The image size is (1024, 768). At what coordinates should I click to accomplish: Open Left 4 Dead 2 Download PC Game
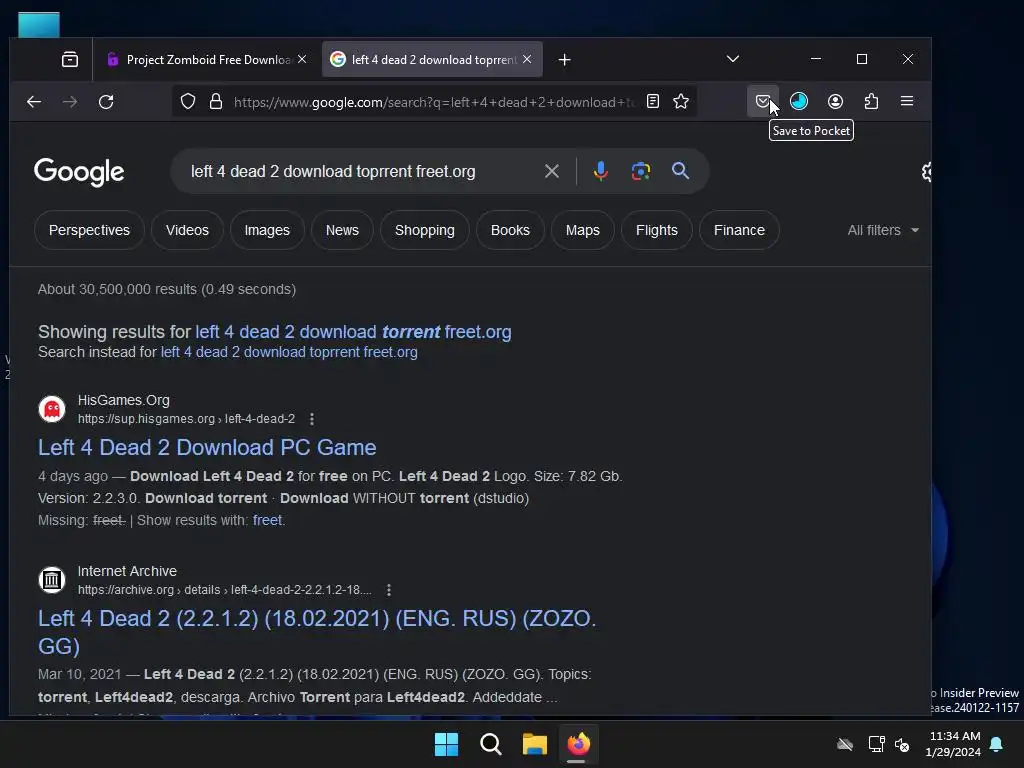click(207, 447)
